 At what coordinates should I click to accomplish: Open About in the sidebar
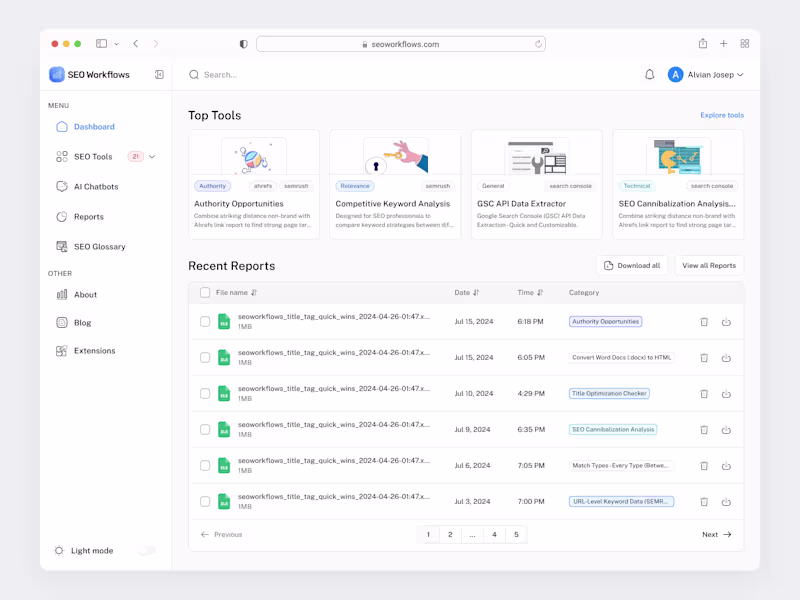tap(77, 294)
